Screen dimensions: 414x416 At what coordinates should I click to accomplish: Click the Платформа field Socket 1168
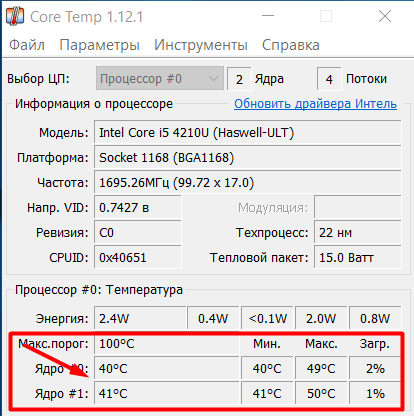248,158
